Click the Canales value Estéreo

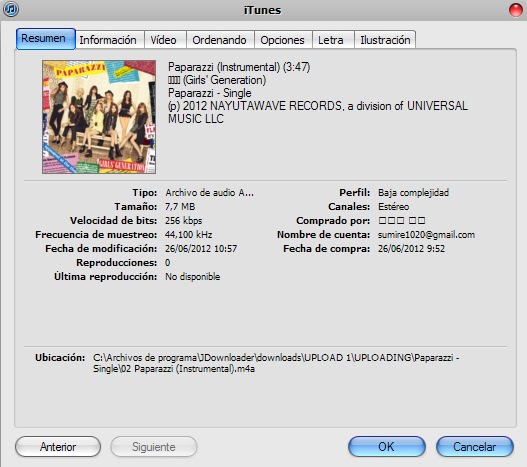[x=393, y=206]
